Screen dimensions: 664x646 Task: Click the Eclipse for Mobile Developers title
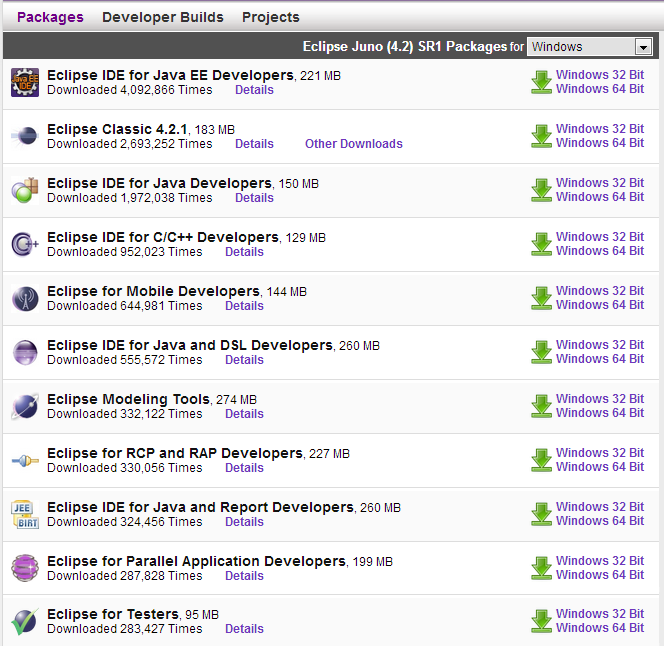point(153,291)
